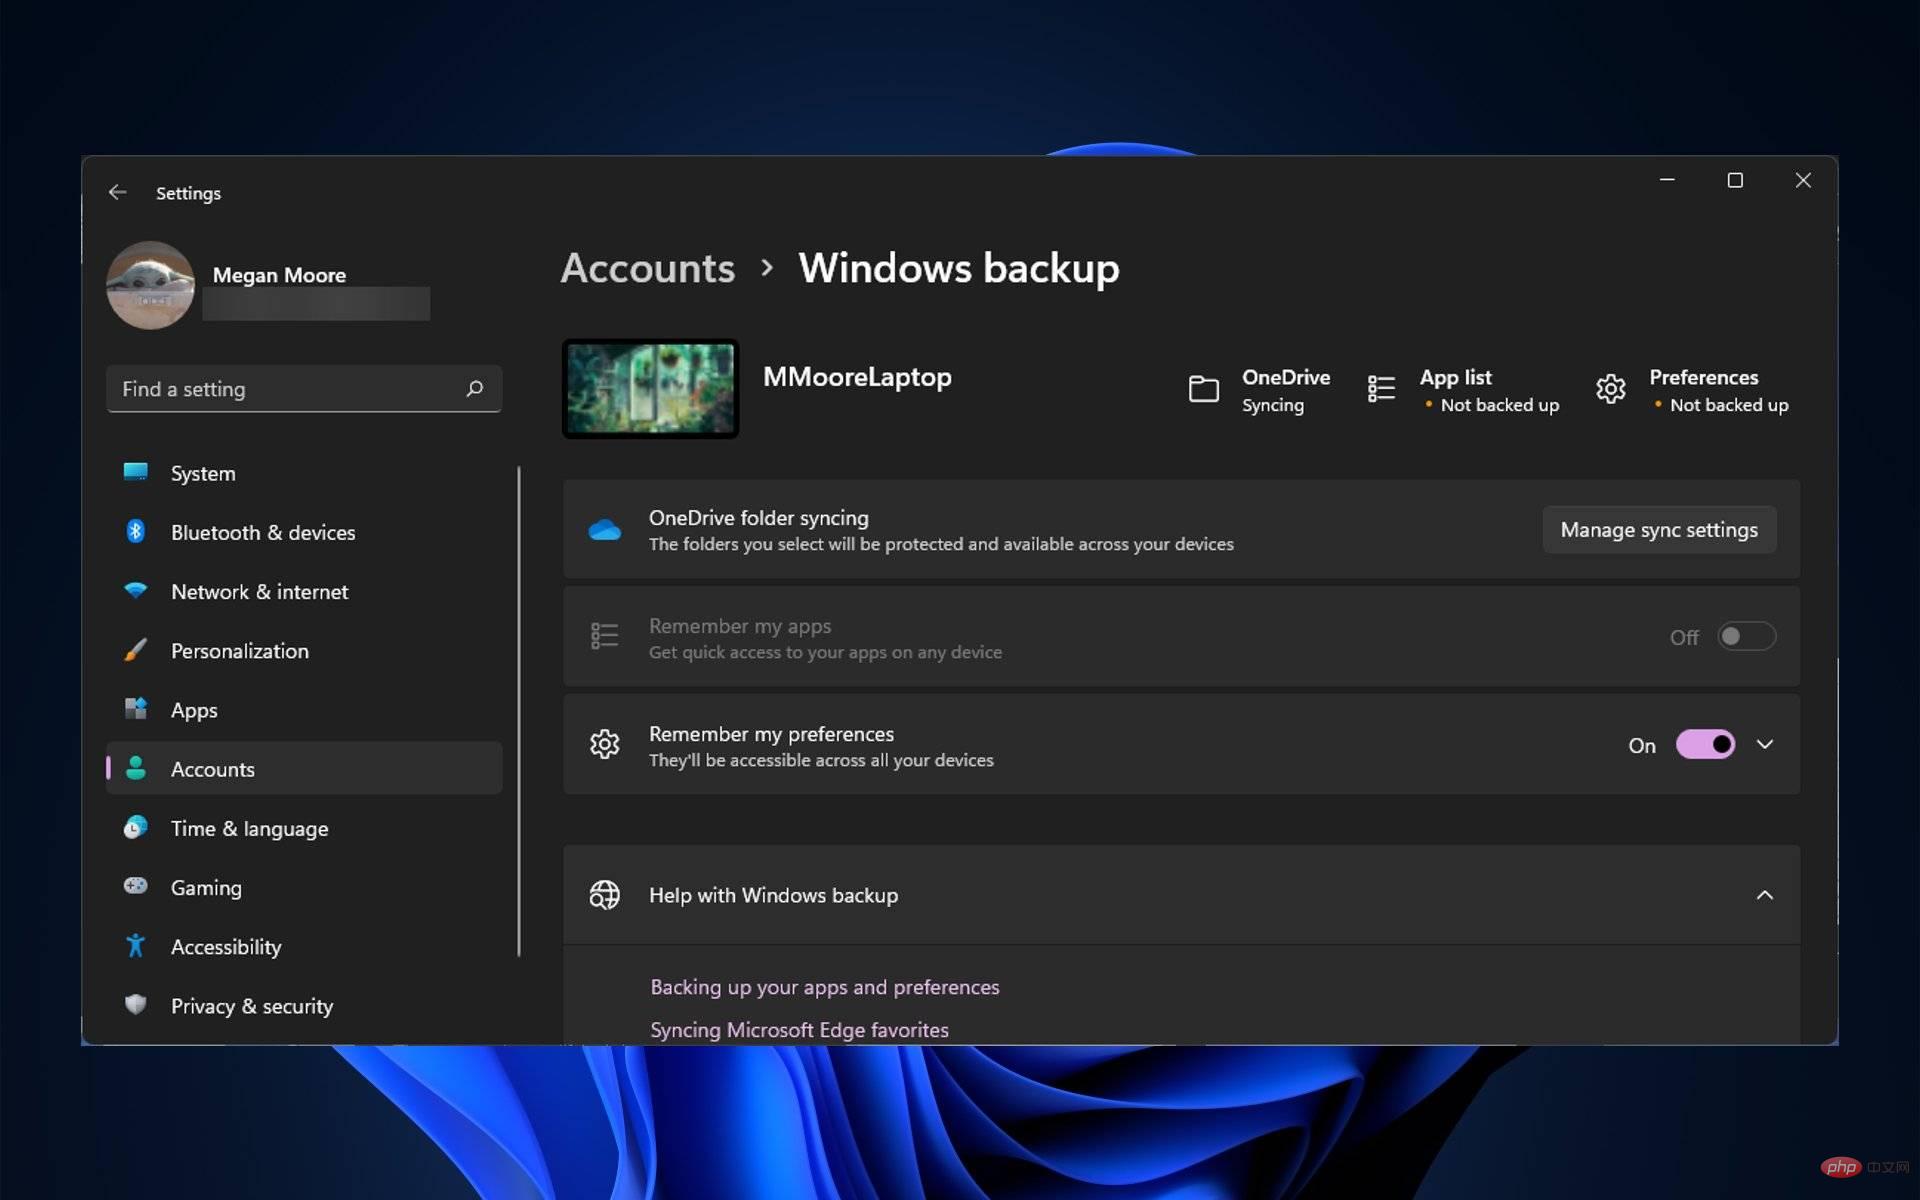Click the sidebar vertical scrollbar

[519, 710]
